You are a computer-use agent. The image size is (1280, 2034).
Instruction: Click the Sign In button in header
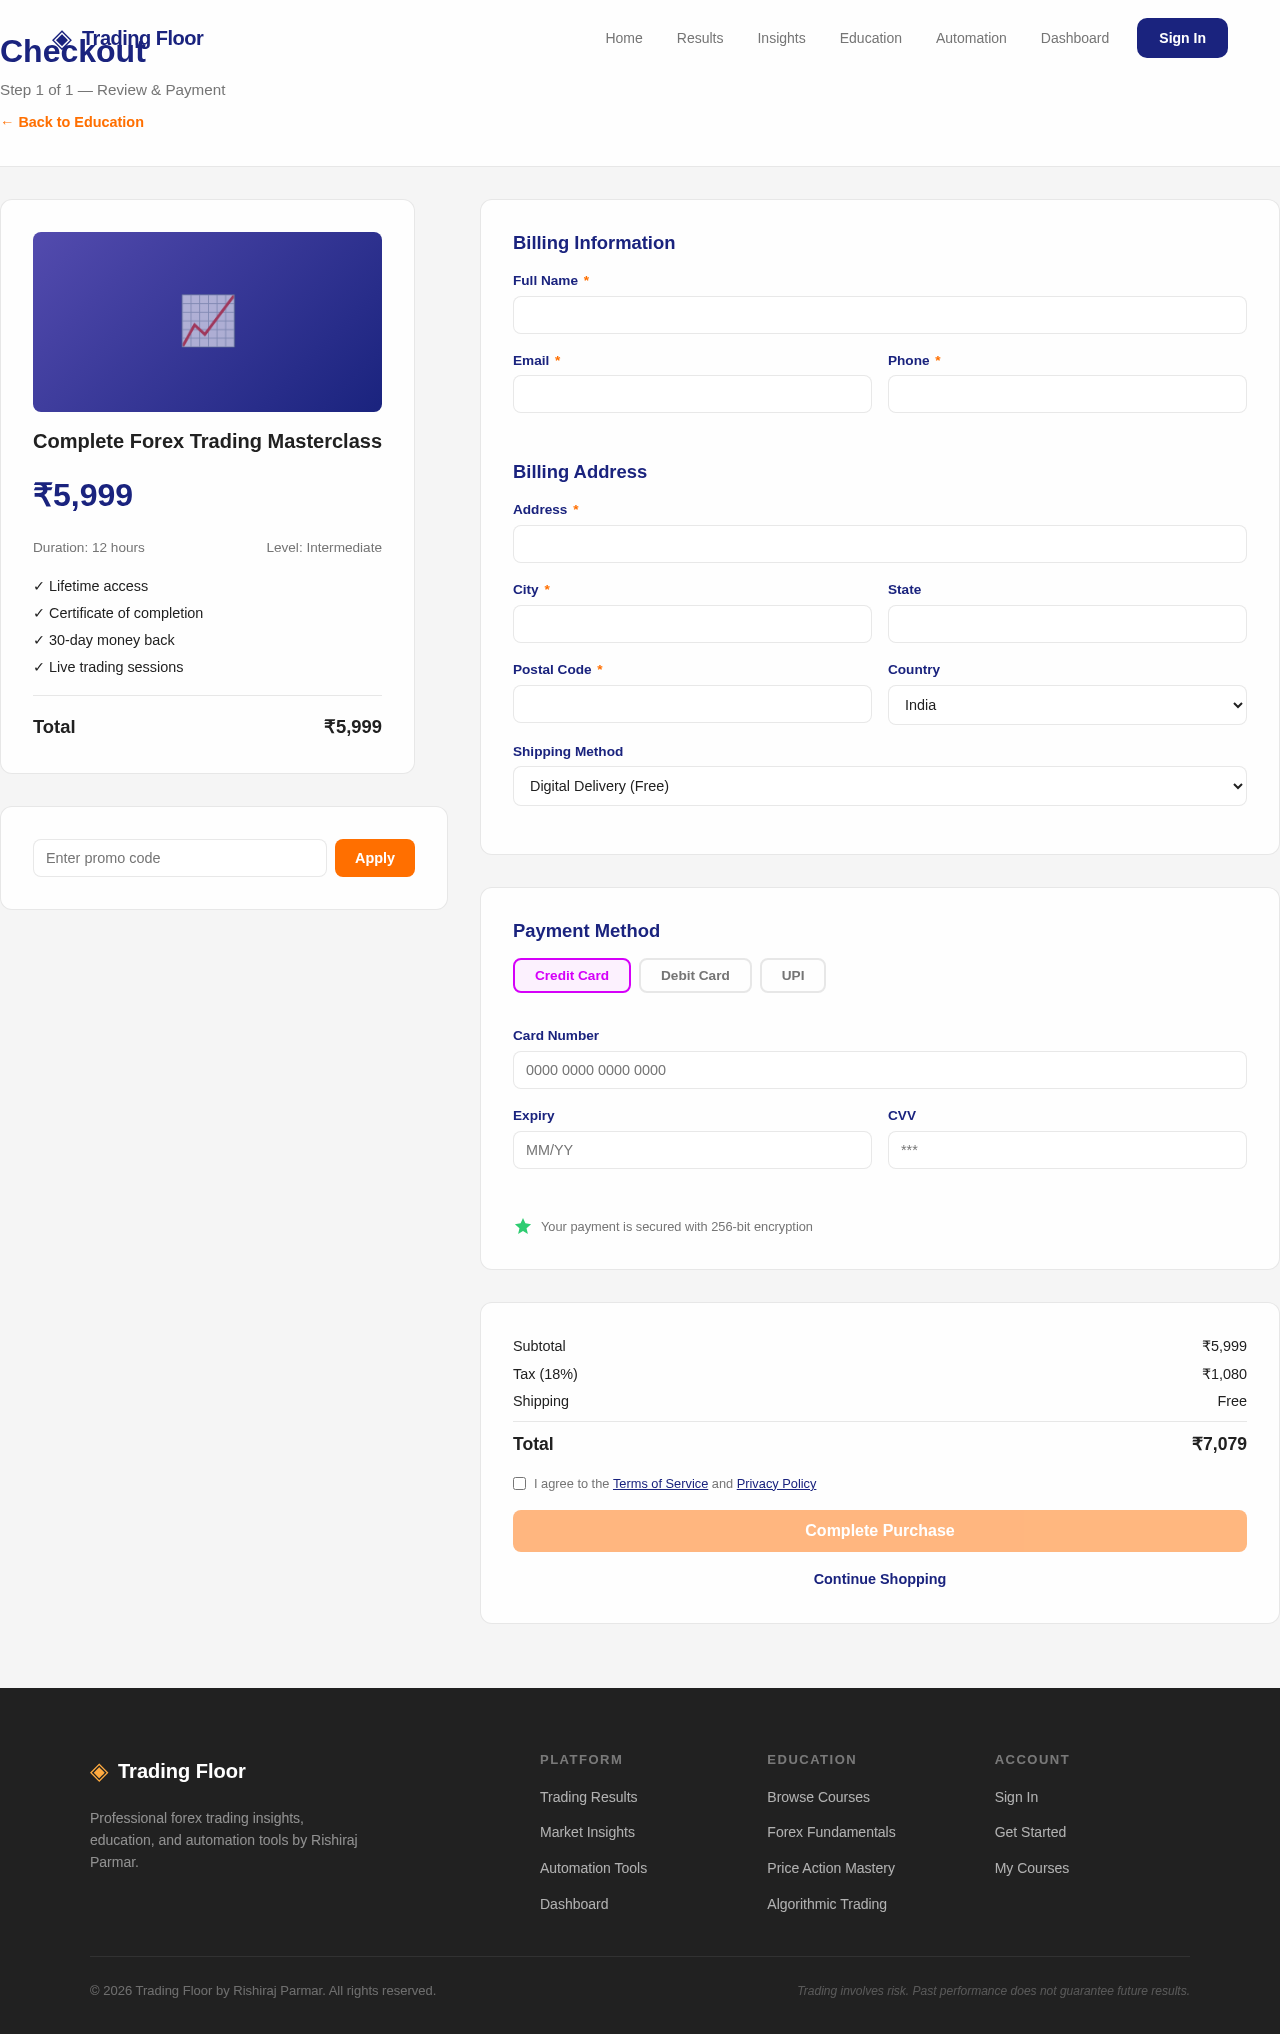pyautogui.click(x=1182, y=38)
